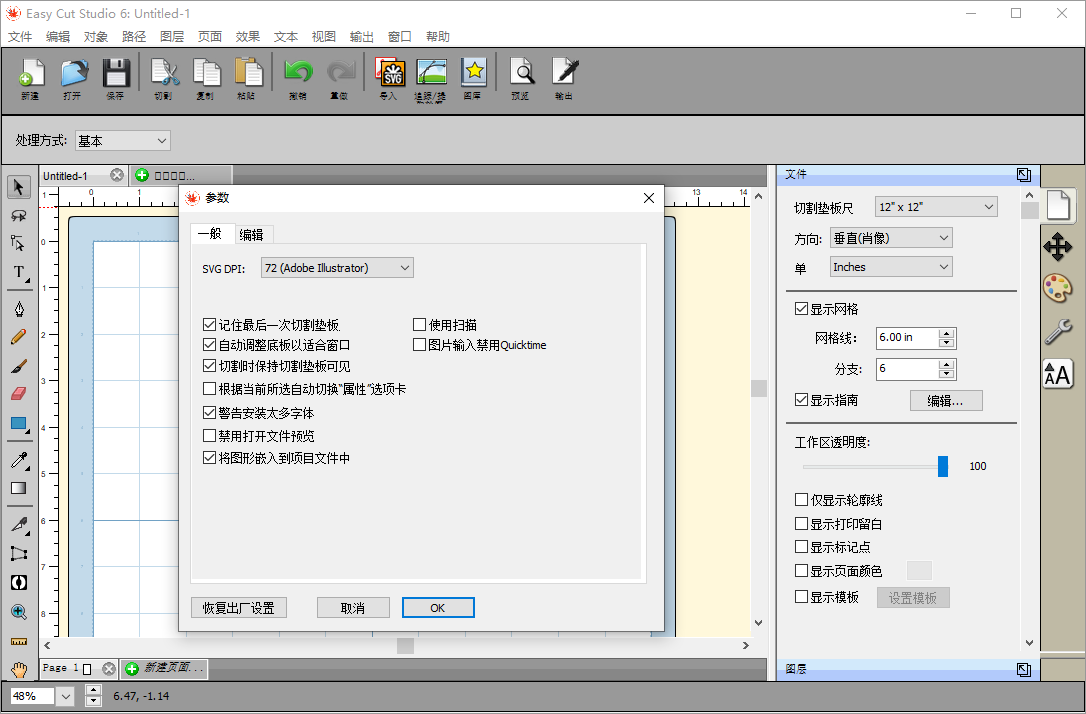
Task: Click the 保存 (Save) floppy disk icon
Action: pyautogui.click(x=116, y=73)
